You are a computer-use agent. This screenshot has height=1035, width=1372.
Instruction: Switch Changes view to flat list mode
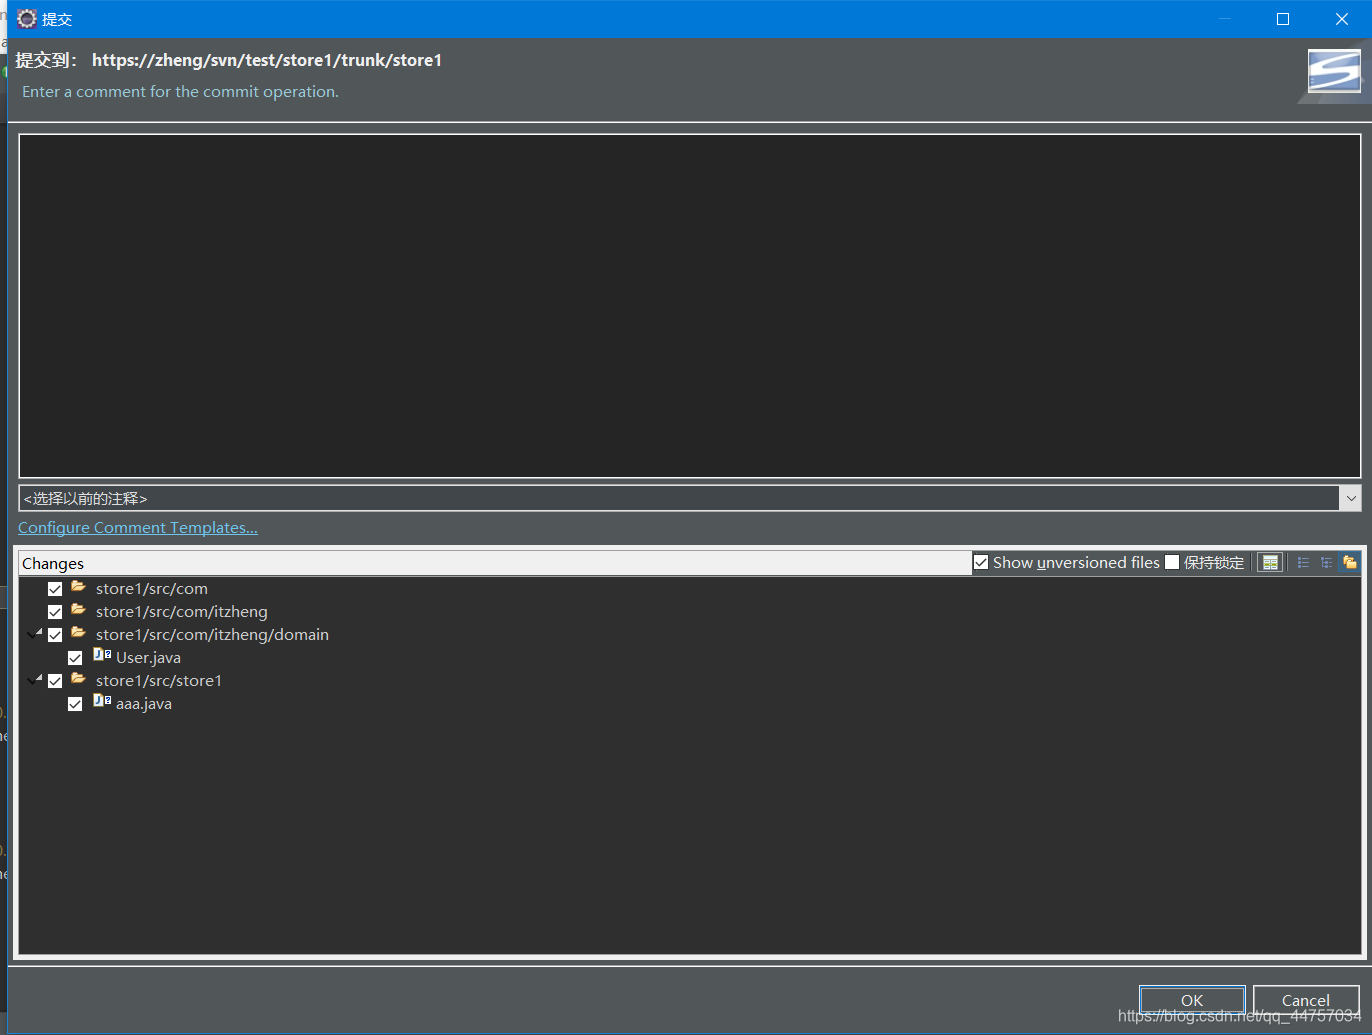pyautogui.click(x=1303, y=563)
